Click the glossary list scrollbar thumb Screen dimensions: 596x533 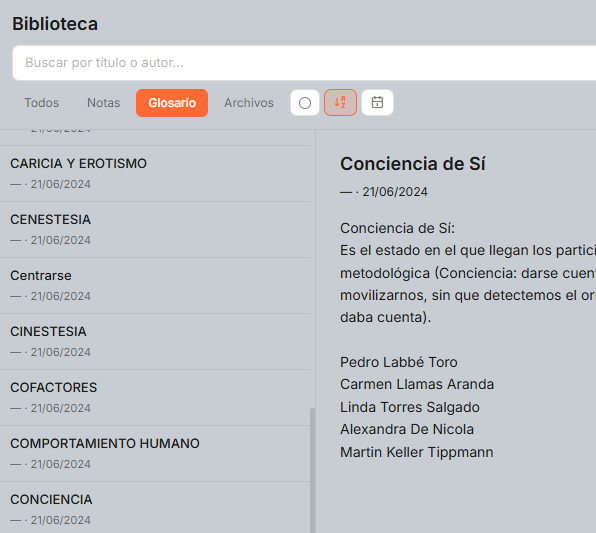point(312,471)
